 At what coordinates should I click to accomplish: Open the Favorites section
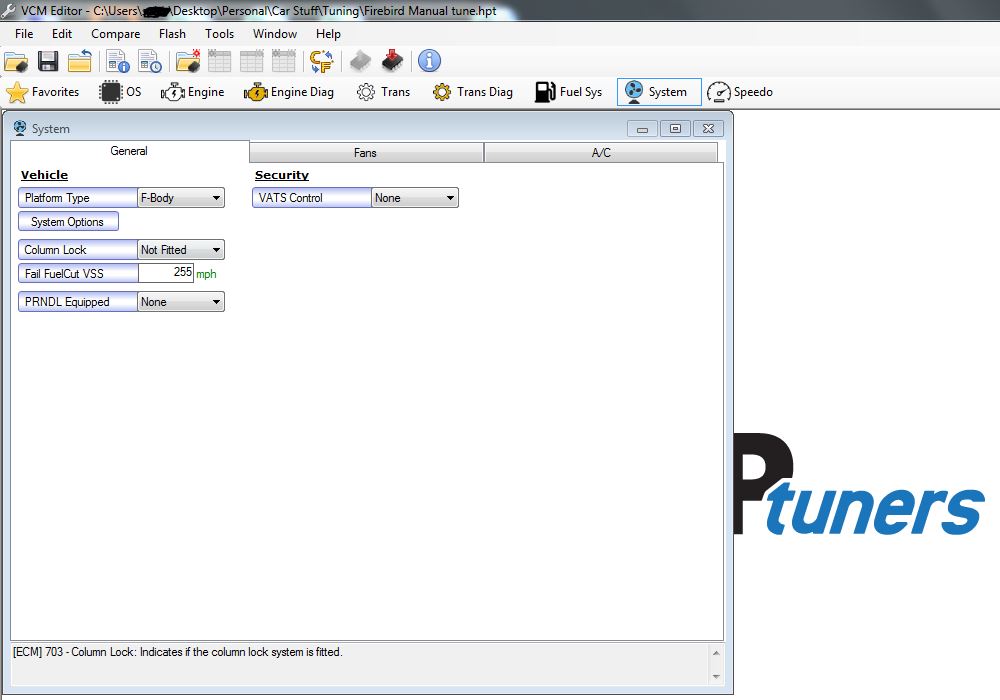(x=43, y=92)
